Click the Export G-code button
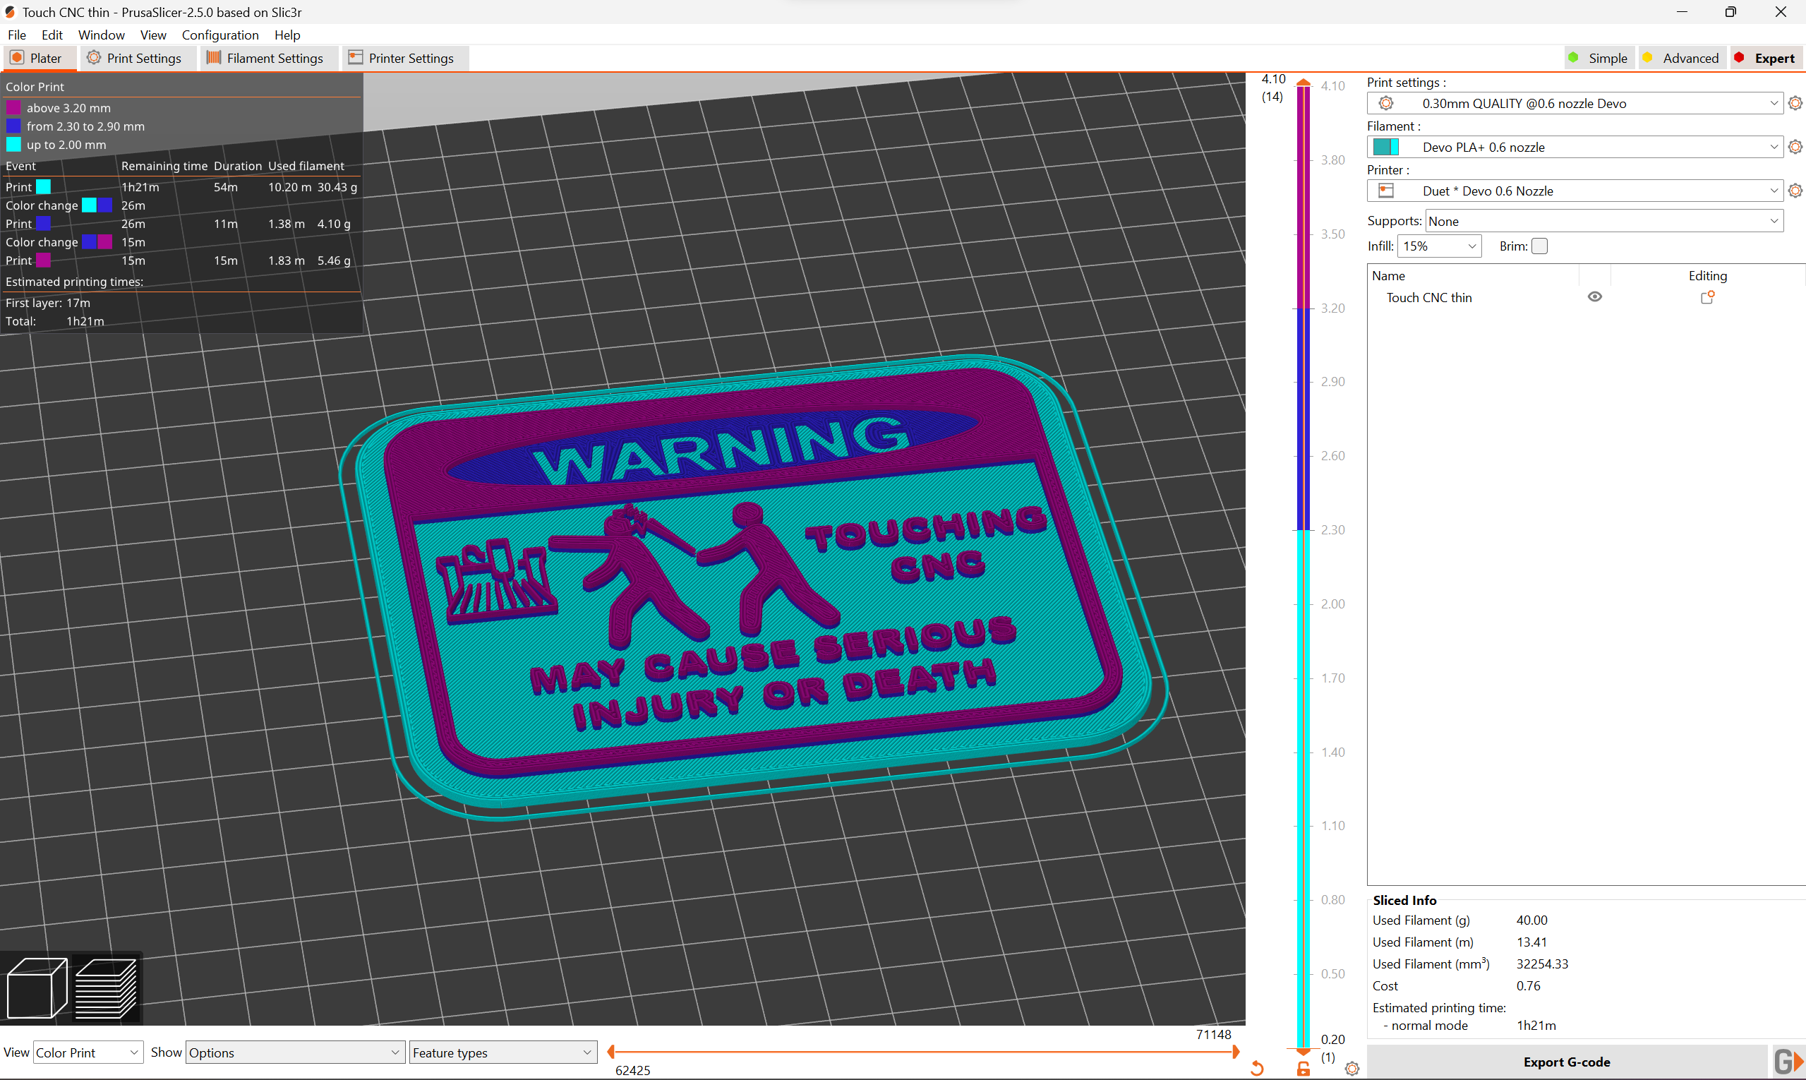 (1566, 1062)
